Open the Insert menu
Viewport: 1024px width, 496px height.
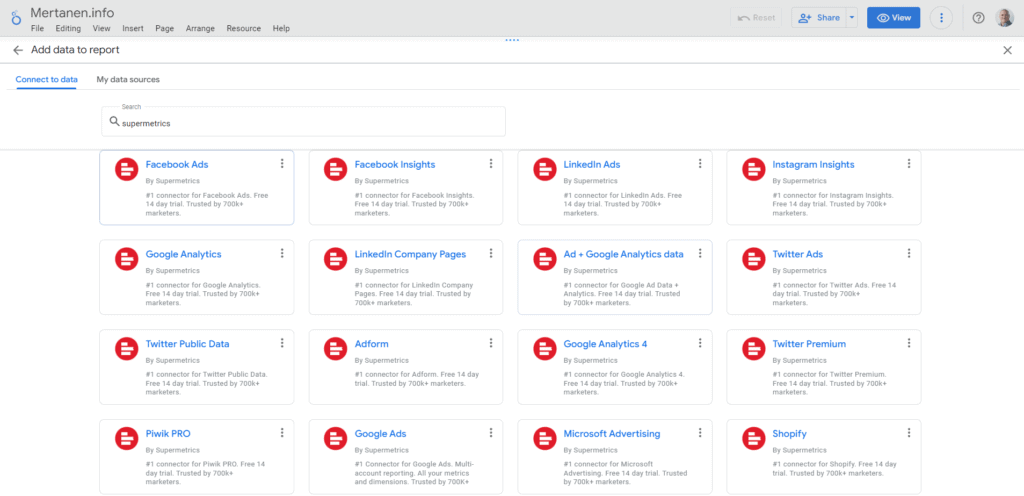coord(133,29)
